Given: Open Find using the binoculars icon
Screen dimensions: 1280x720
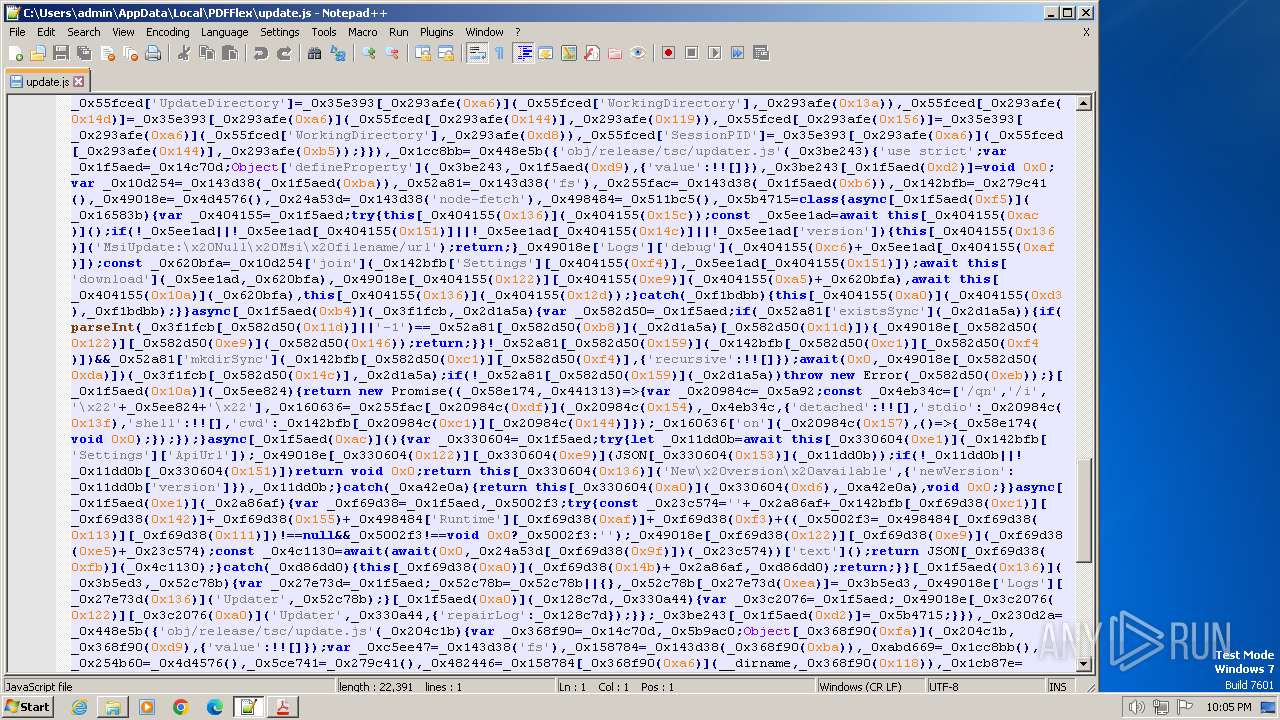Looking at the screenshot, I should 314,53.
